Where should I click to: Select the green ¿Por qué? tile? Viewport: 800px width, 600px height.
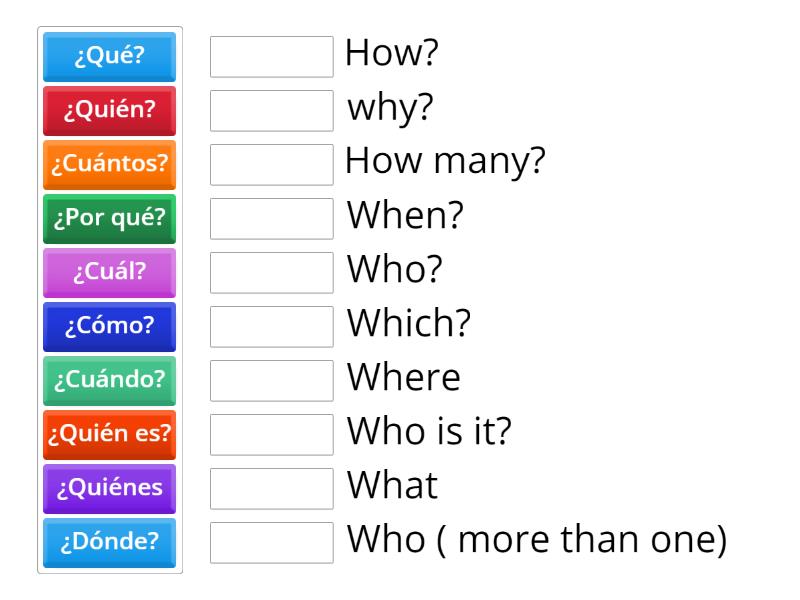coord(109,219)
